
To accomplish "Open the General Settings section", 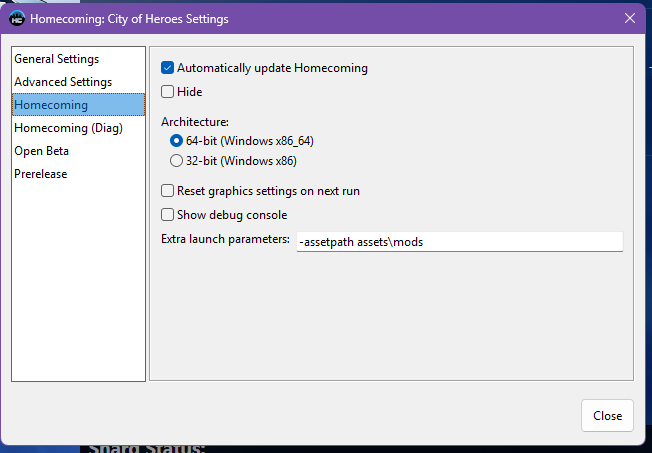I will [56, 59].
